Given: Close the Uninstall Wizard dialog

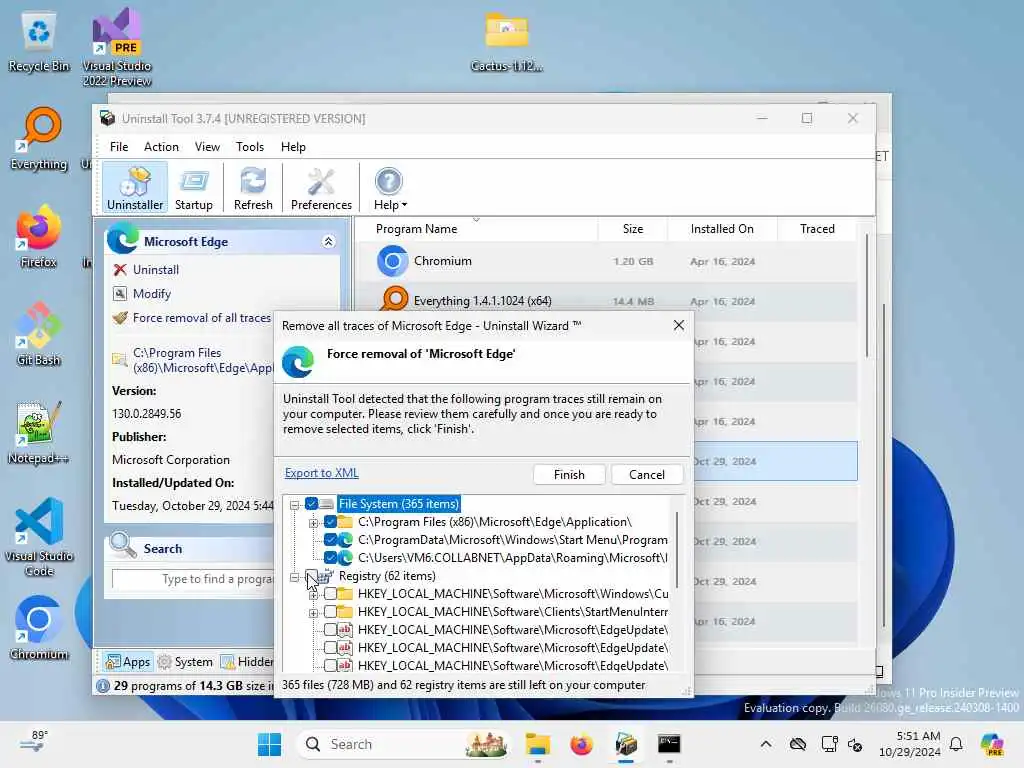Looking at the screenshot, I should pos(679,325).
